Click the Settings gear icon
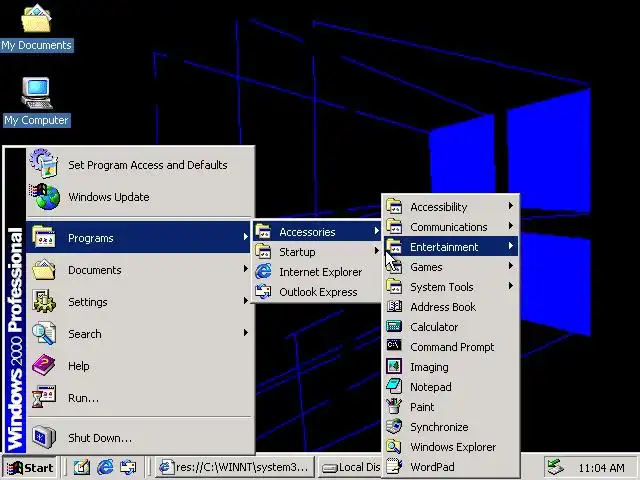Image resolution: width=640 pixels, height=480 pixels. pos(44,301)
